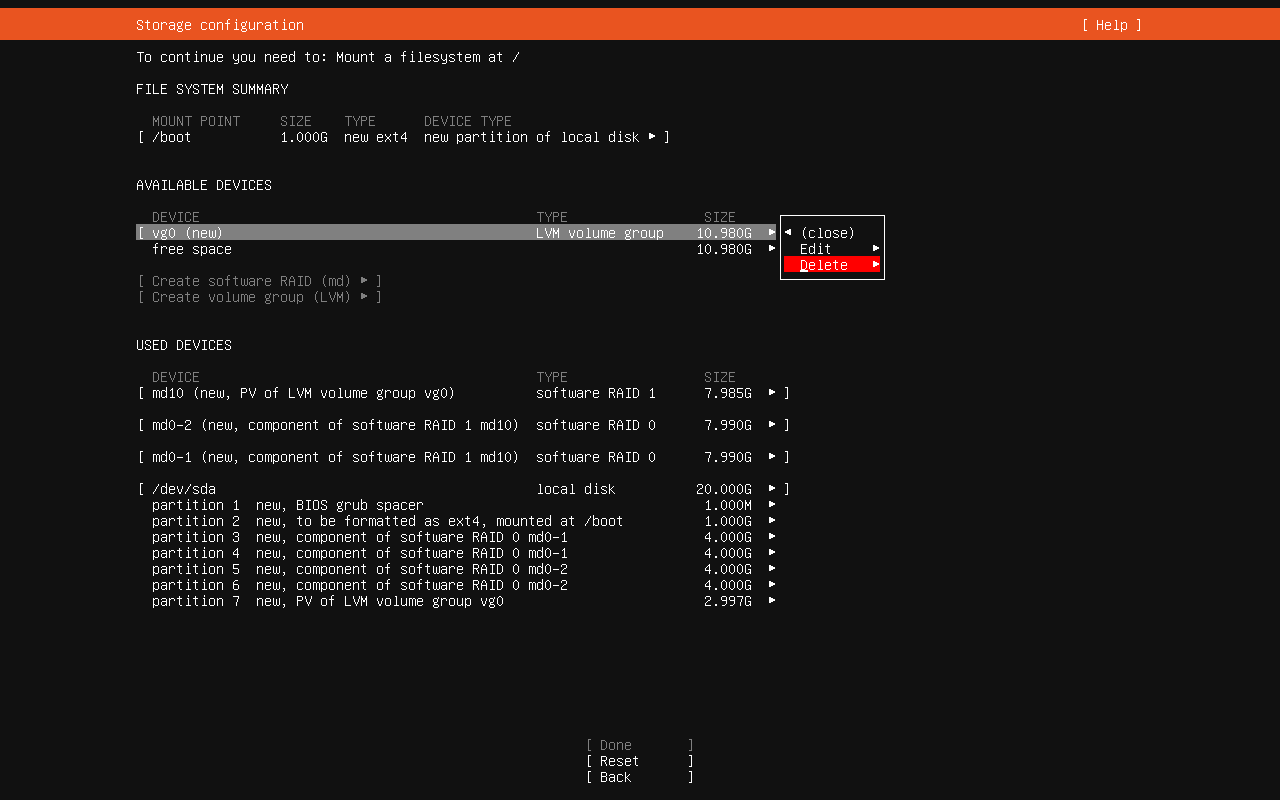This screenshot has width=1280, height=800.
Task: Expand the /boot filesystem summary entry
Action: (652, 137)
